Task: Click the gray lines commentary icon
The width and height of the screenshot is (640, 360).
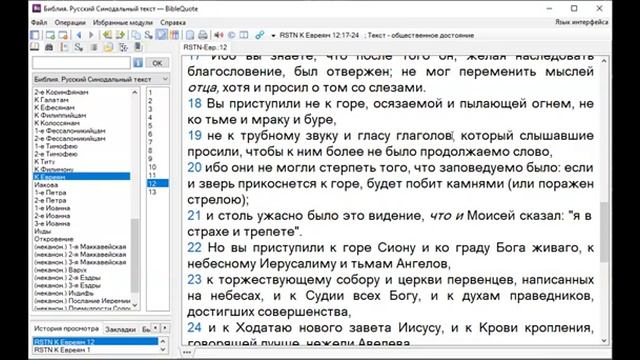Action: [93, 47]
